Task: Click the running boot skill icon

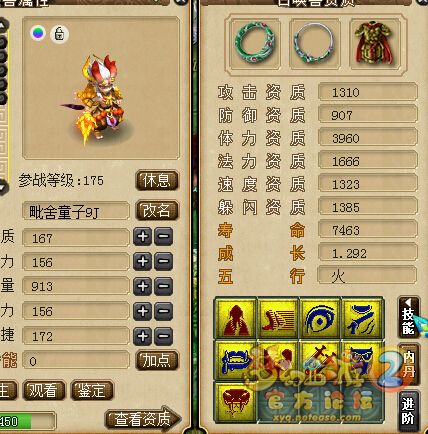Action: tap(278, 319)
